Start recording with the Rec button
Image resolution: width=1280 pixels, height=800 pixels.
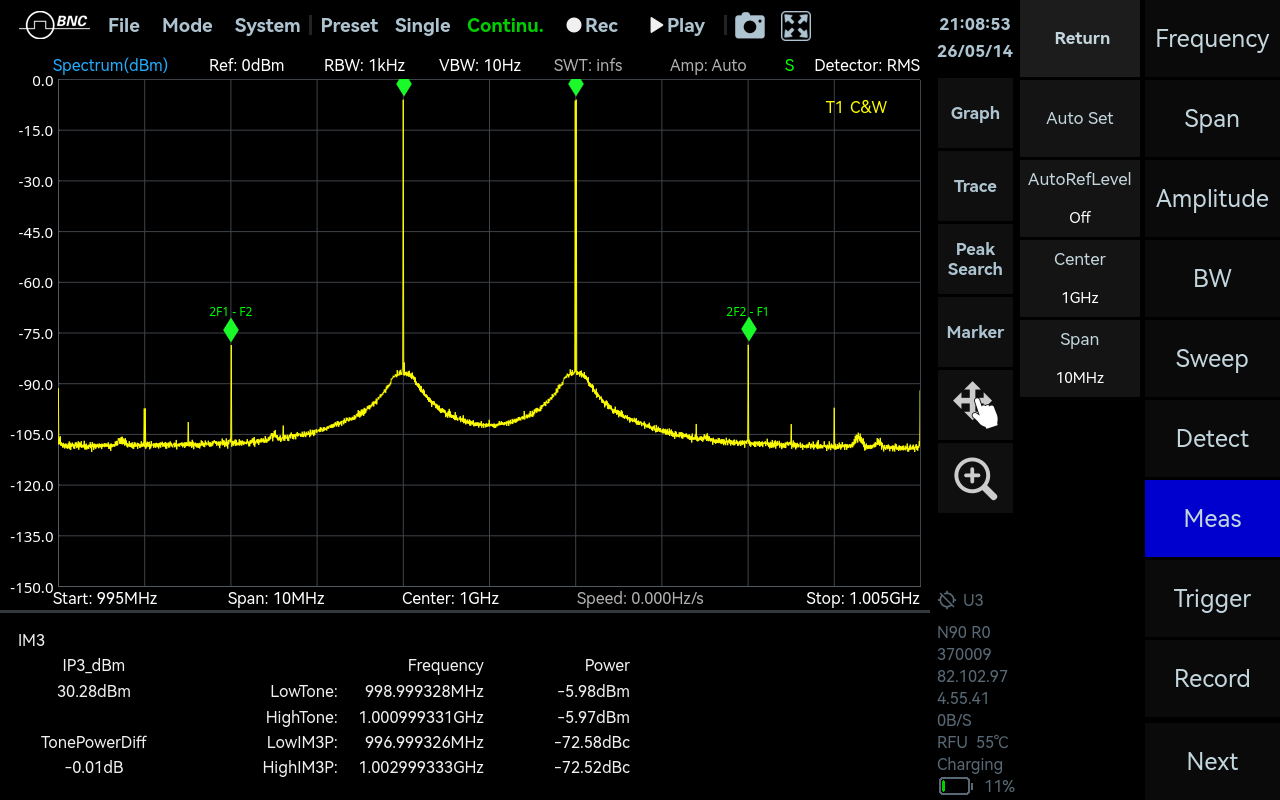[592, 26]
